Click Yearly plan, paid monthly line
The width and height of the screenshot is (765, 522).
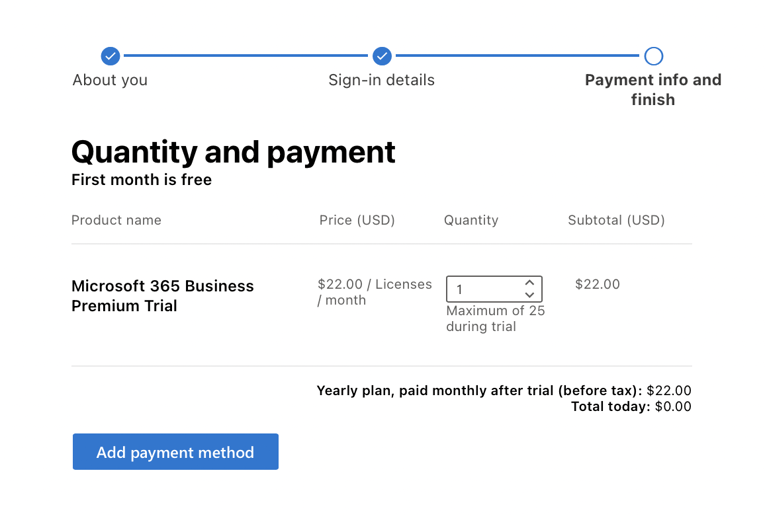[504, 390]
